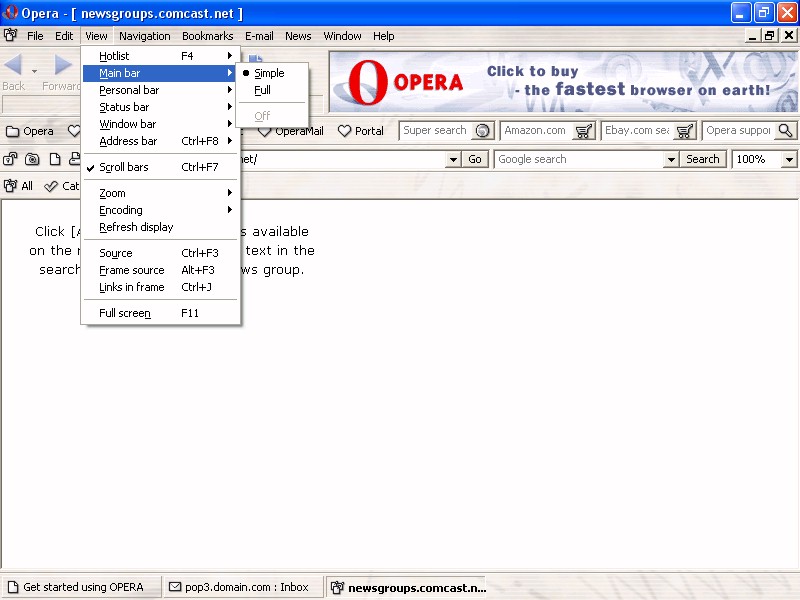Click the Opera support magnifier icon

(x=786, y=131)
